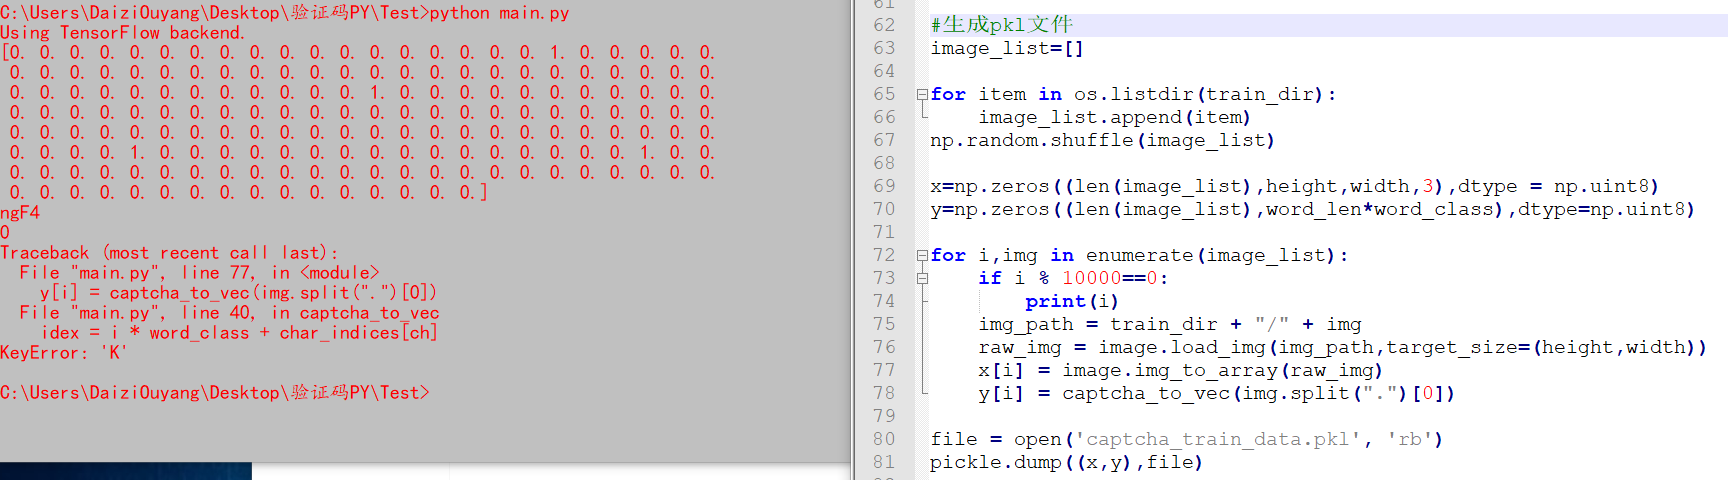This screenshot has height=480, width=1728.
Task: Click the "KeyError: 'K'" error message
Action: click(63, 353)
